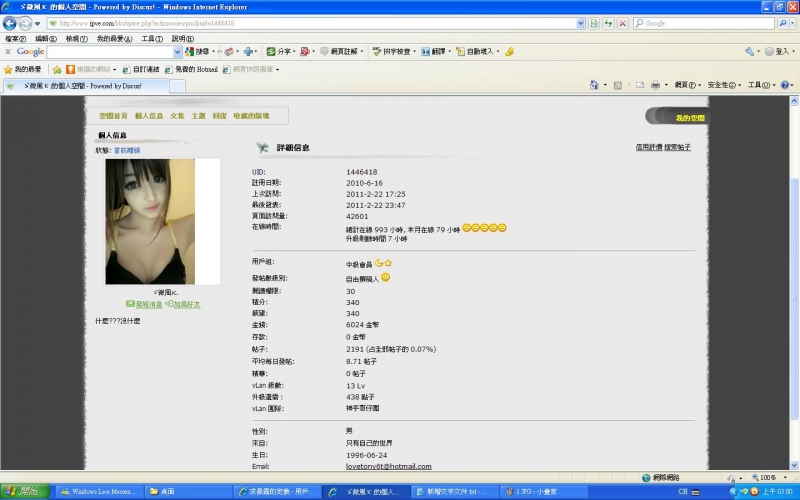Image resolution: width=800 pixels, height=500 pixels.
Task: Click the lovetony6t@hotmail.com email link
Action: pyautogui.click(x=388, y=466)
